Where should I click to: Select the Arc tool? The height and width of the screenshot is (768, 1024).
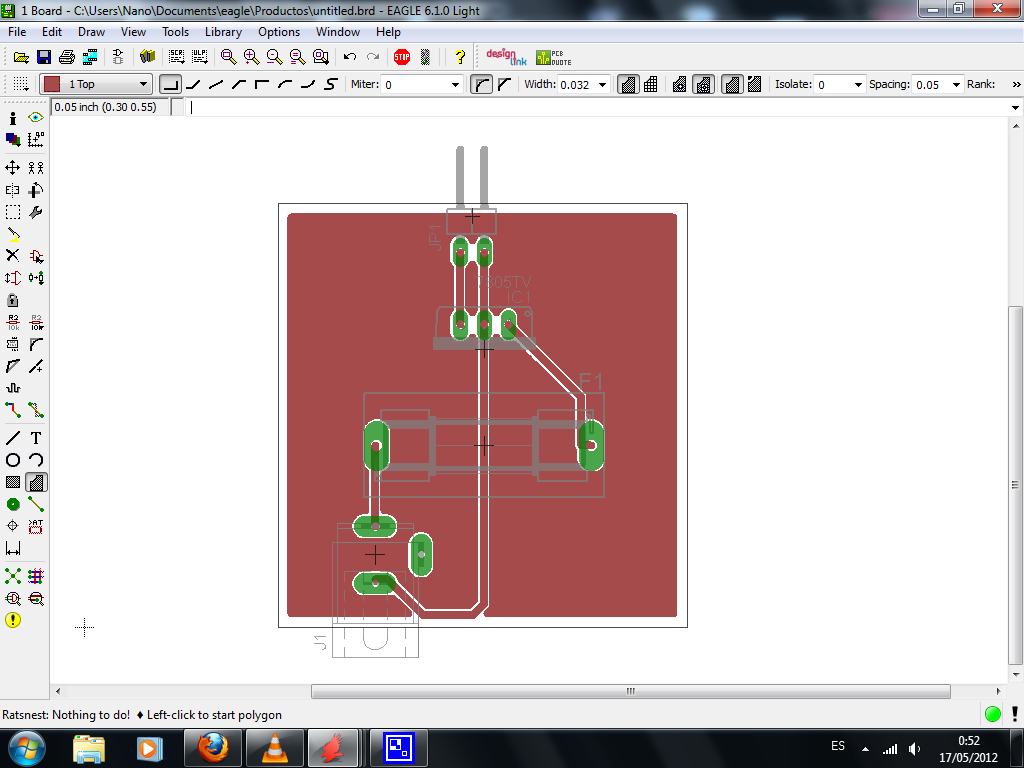point(36,460)
